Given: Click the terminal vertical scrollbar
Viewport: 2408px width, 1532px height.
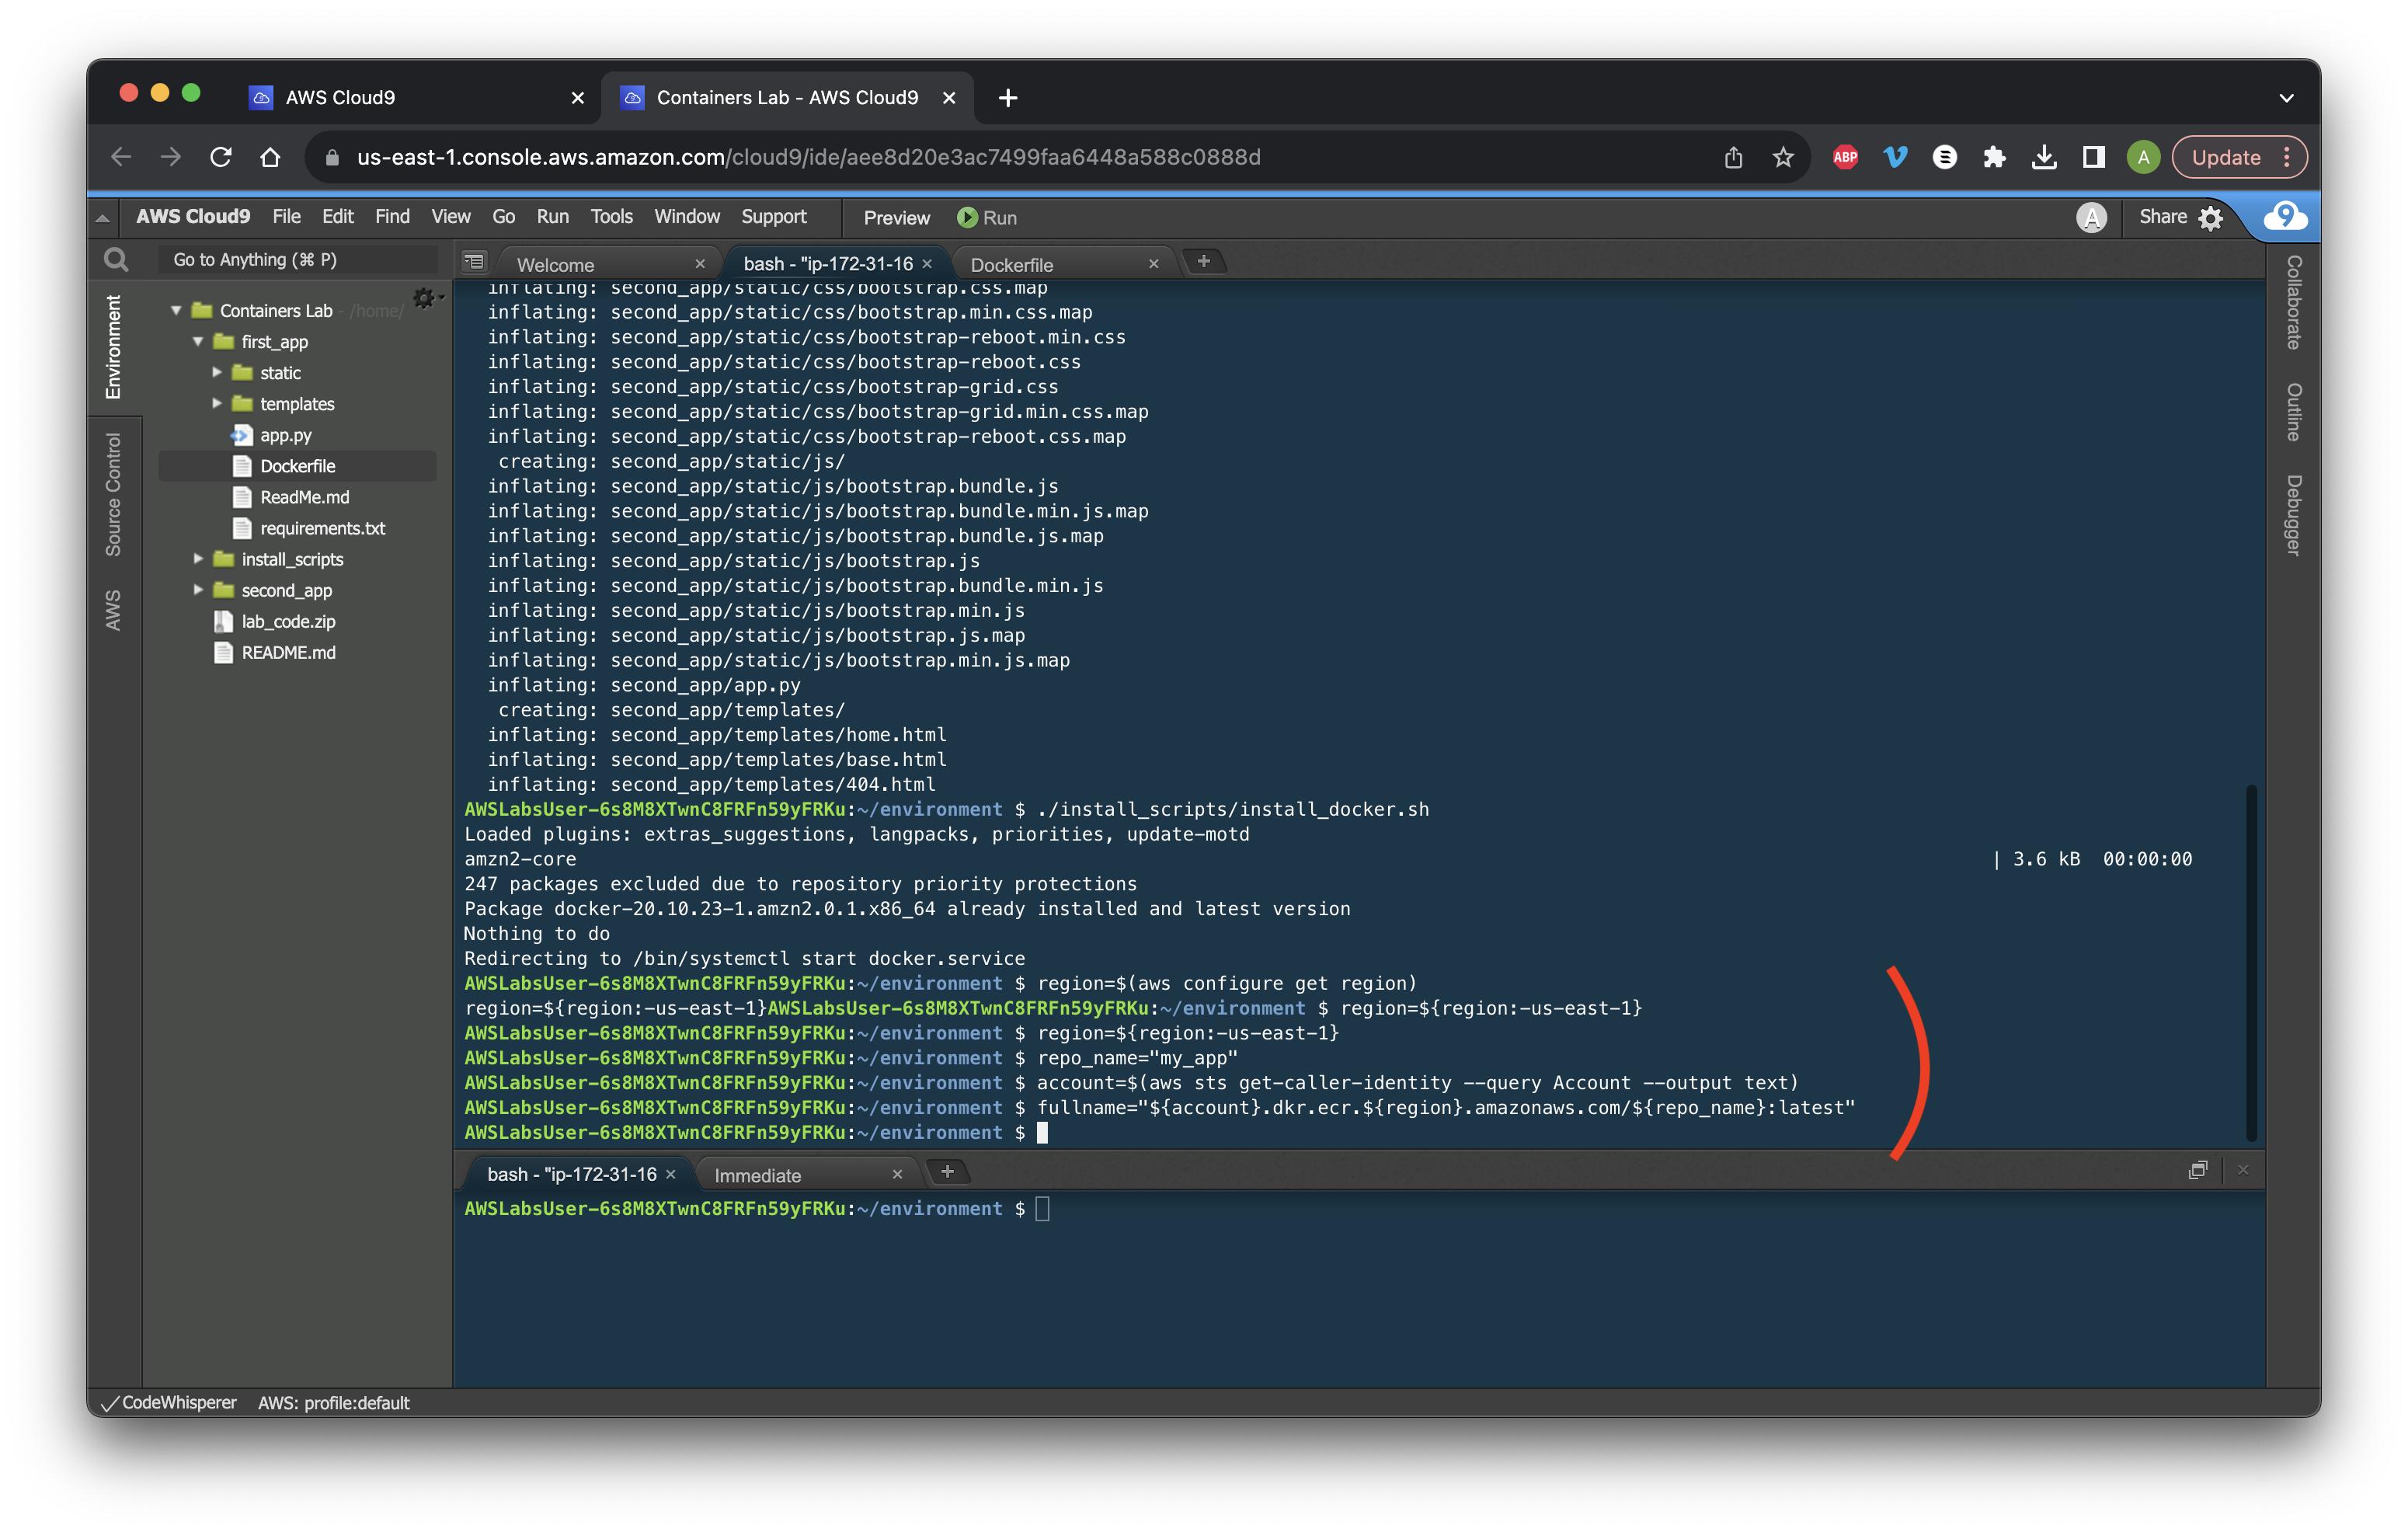Looking at the screenshot, I should [x=2251, y=962].
